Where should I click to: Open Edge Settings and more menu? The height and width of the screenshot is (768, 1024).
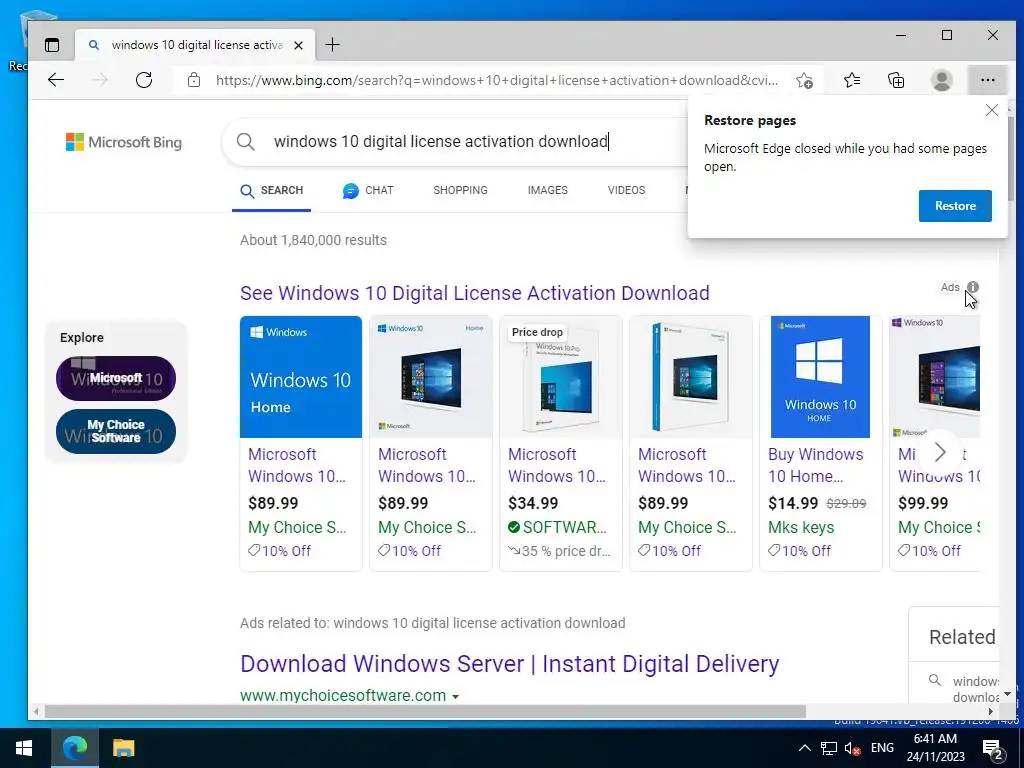click(x=987, y=80)
